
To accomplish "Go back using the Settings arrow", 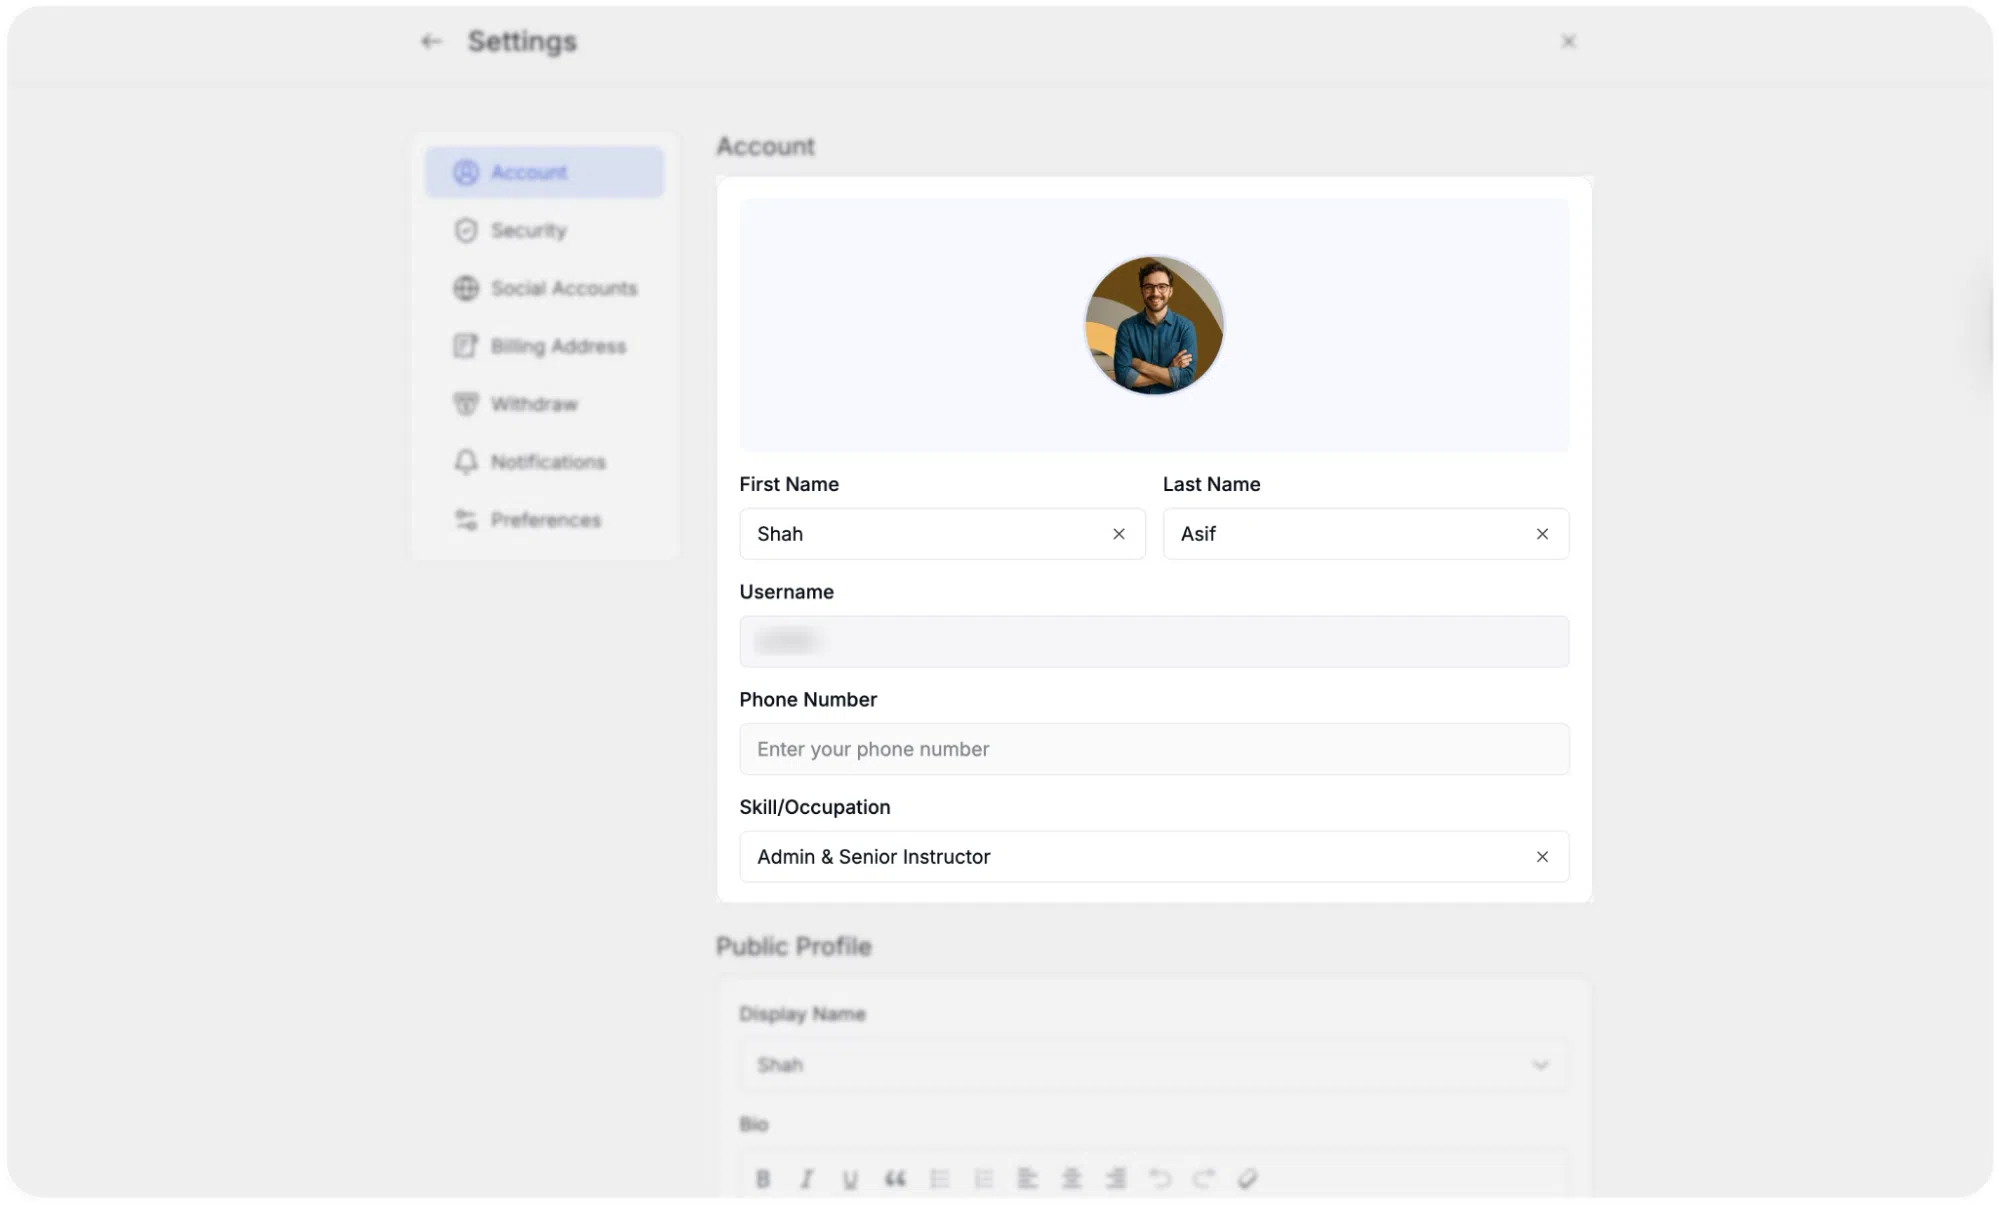I will pyautogui.click(x=431, y=41).
